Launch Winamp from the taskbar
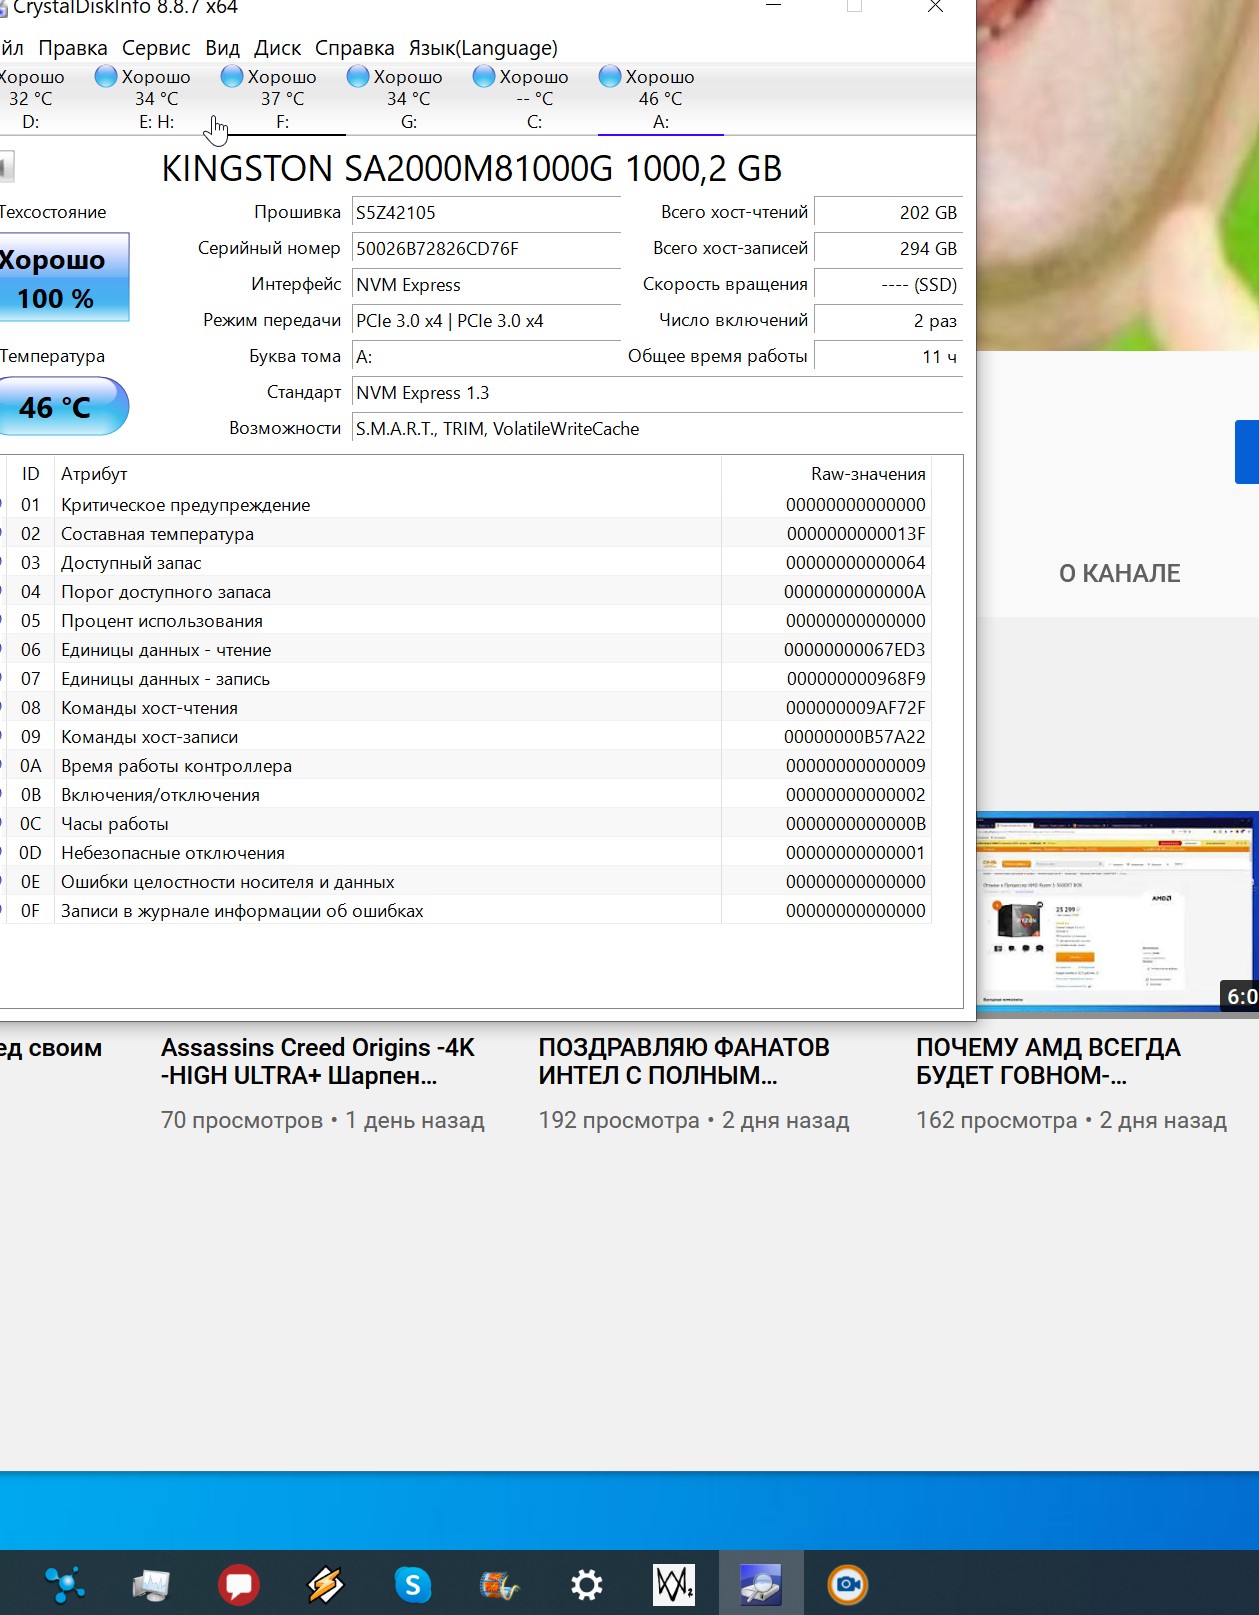The width and height of the screenshot is (1259, 1615). pyautogui.click(x=325, y=1585)
